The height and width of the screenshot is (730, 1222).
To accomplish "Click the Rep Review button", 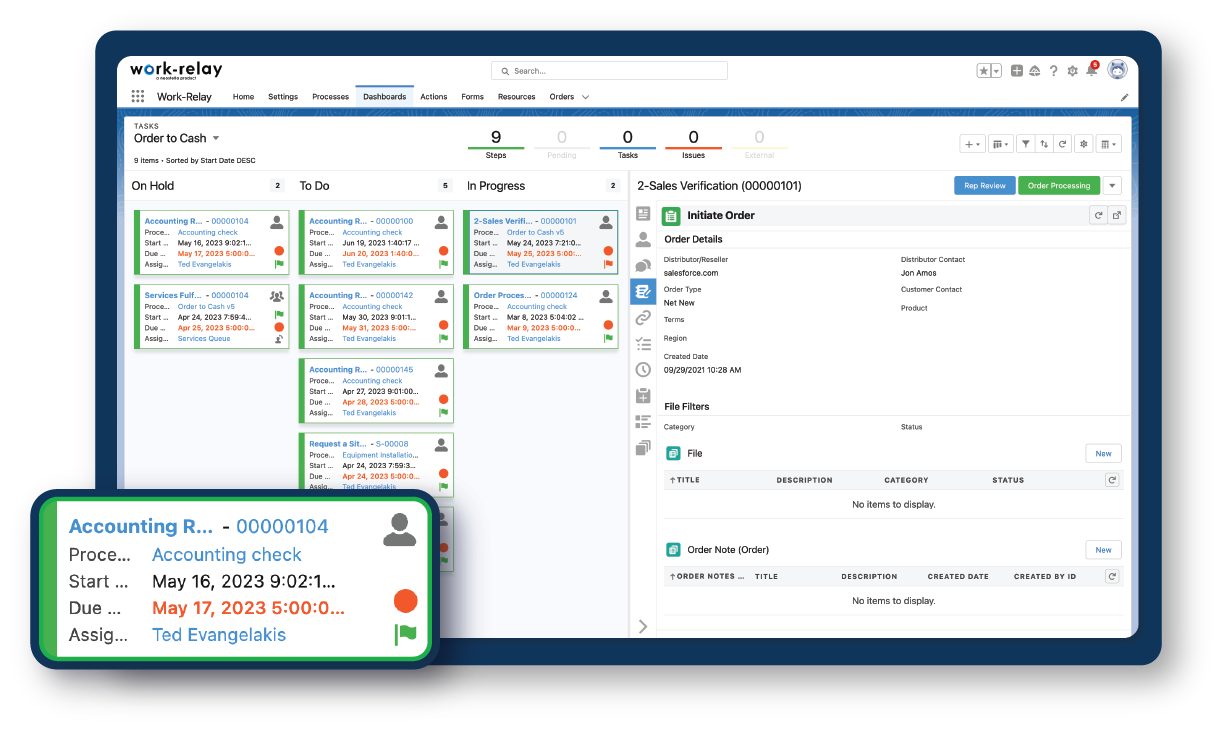I will (x=985, y=185).
